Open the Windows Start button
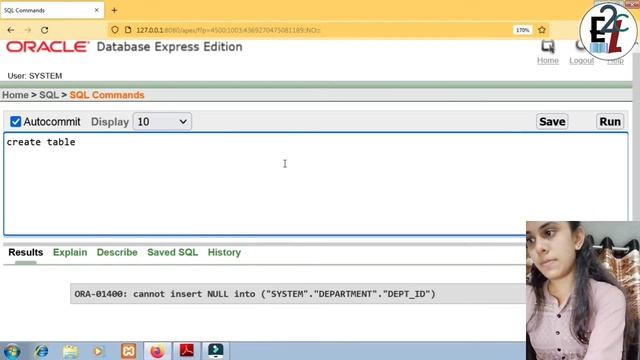 click(x=11, y=351)
